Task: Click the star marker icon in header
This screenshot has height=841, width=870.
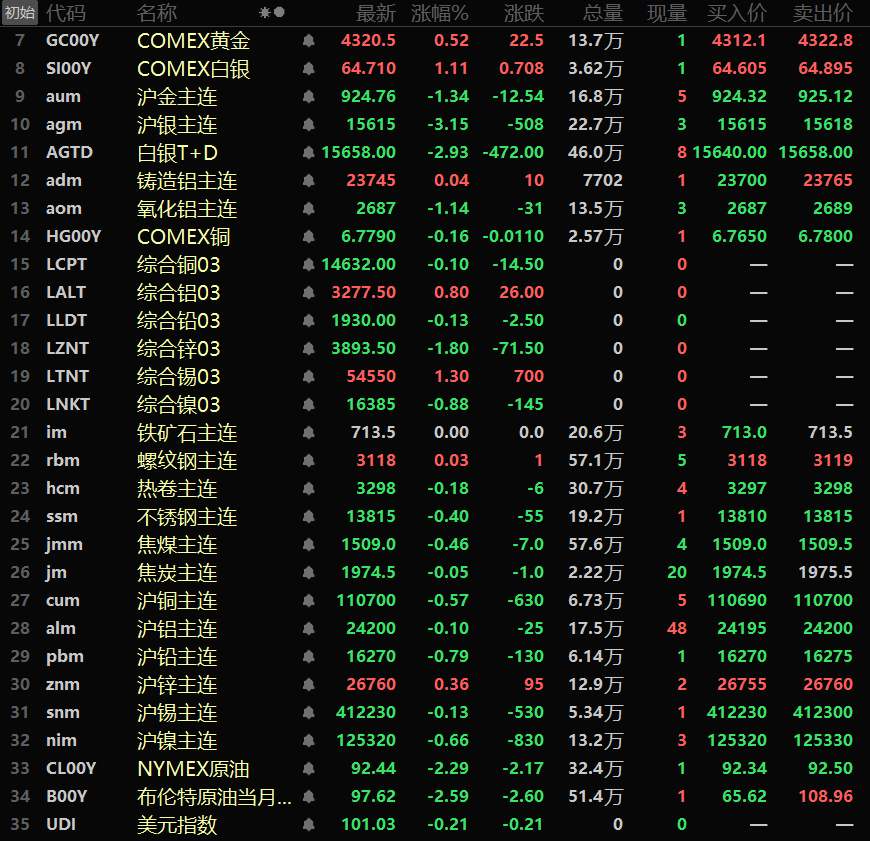Action: click(265, 12)
